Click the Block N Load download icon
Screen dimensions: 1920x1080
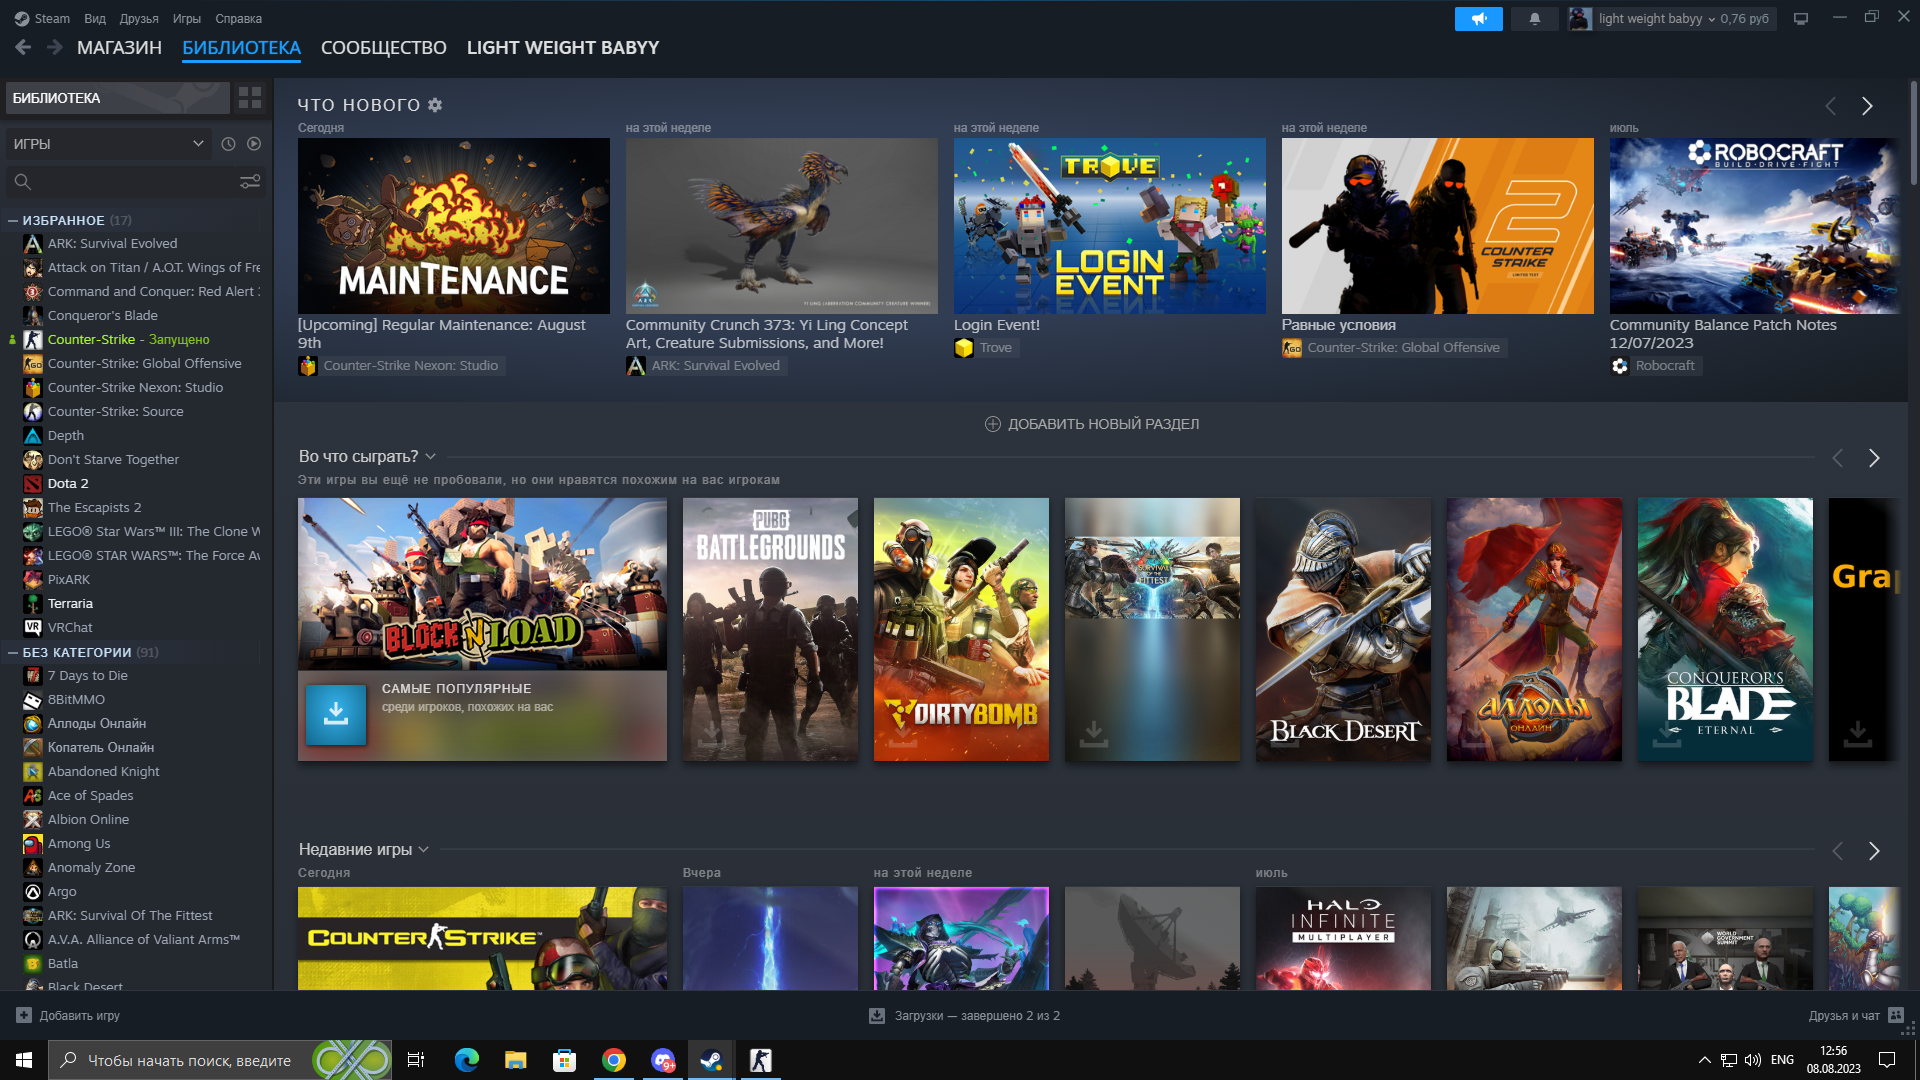336,714
